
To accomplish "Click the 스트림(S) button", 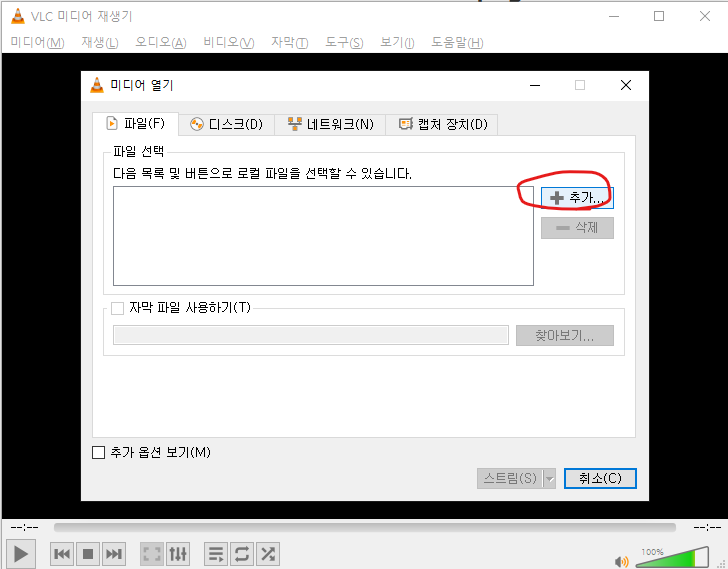I will 510,478.
